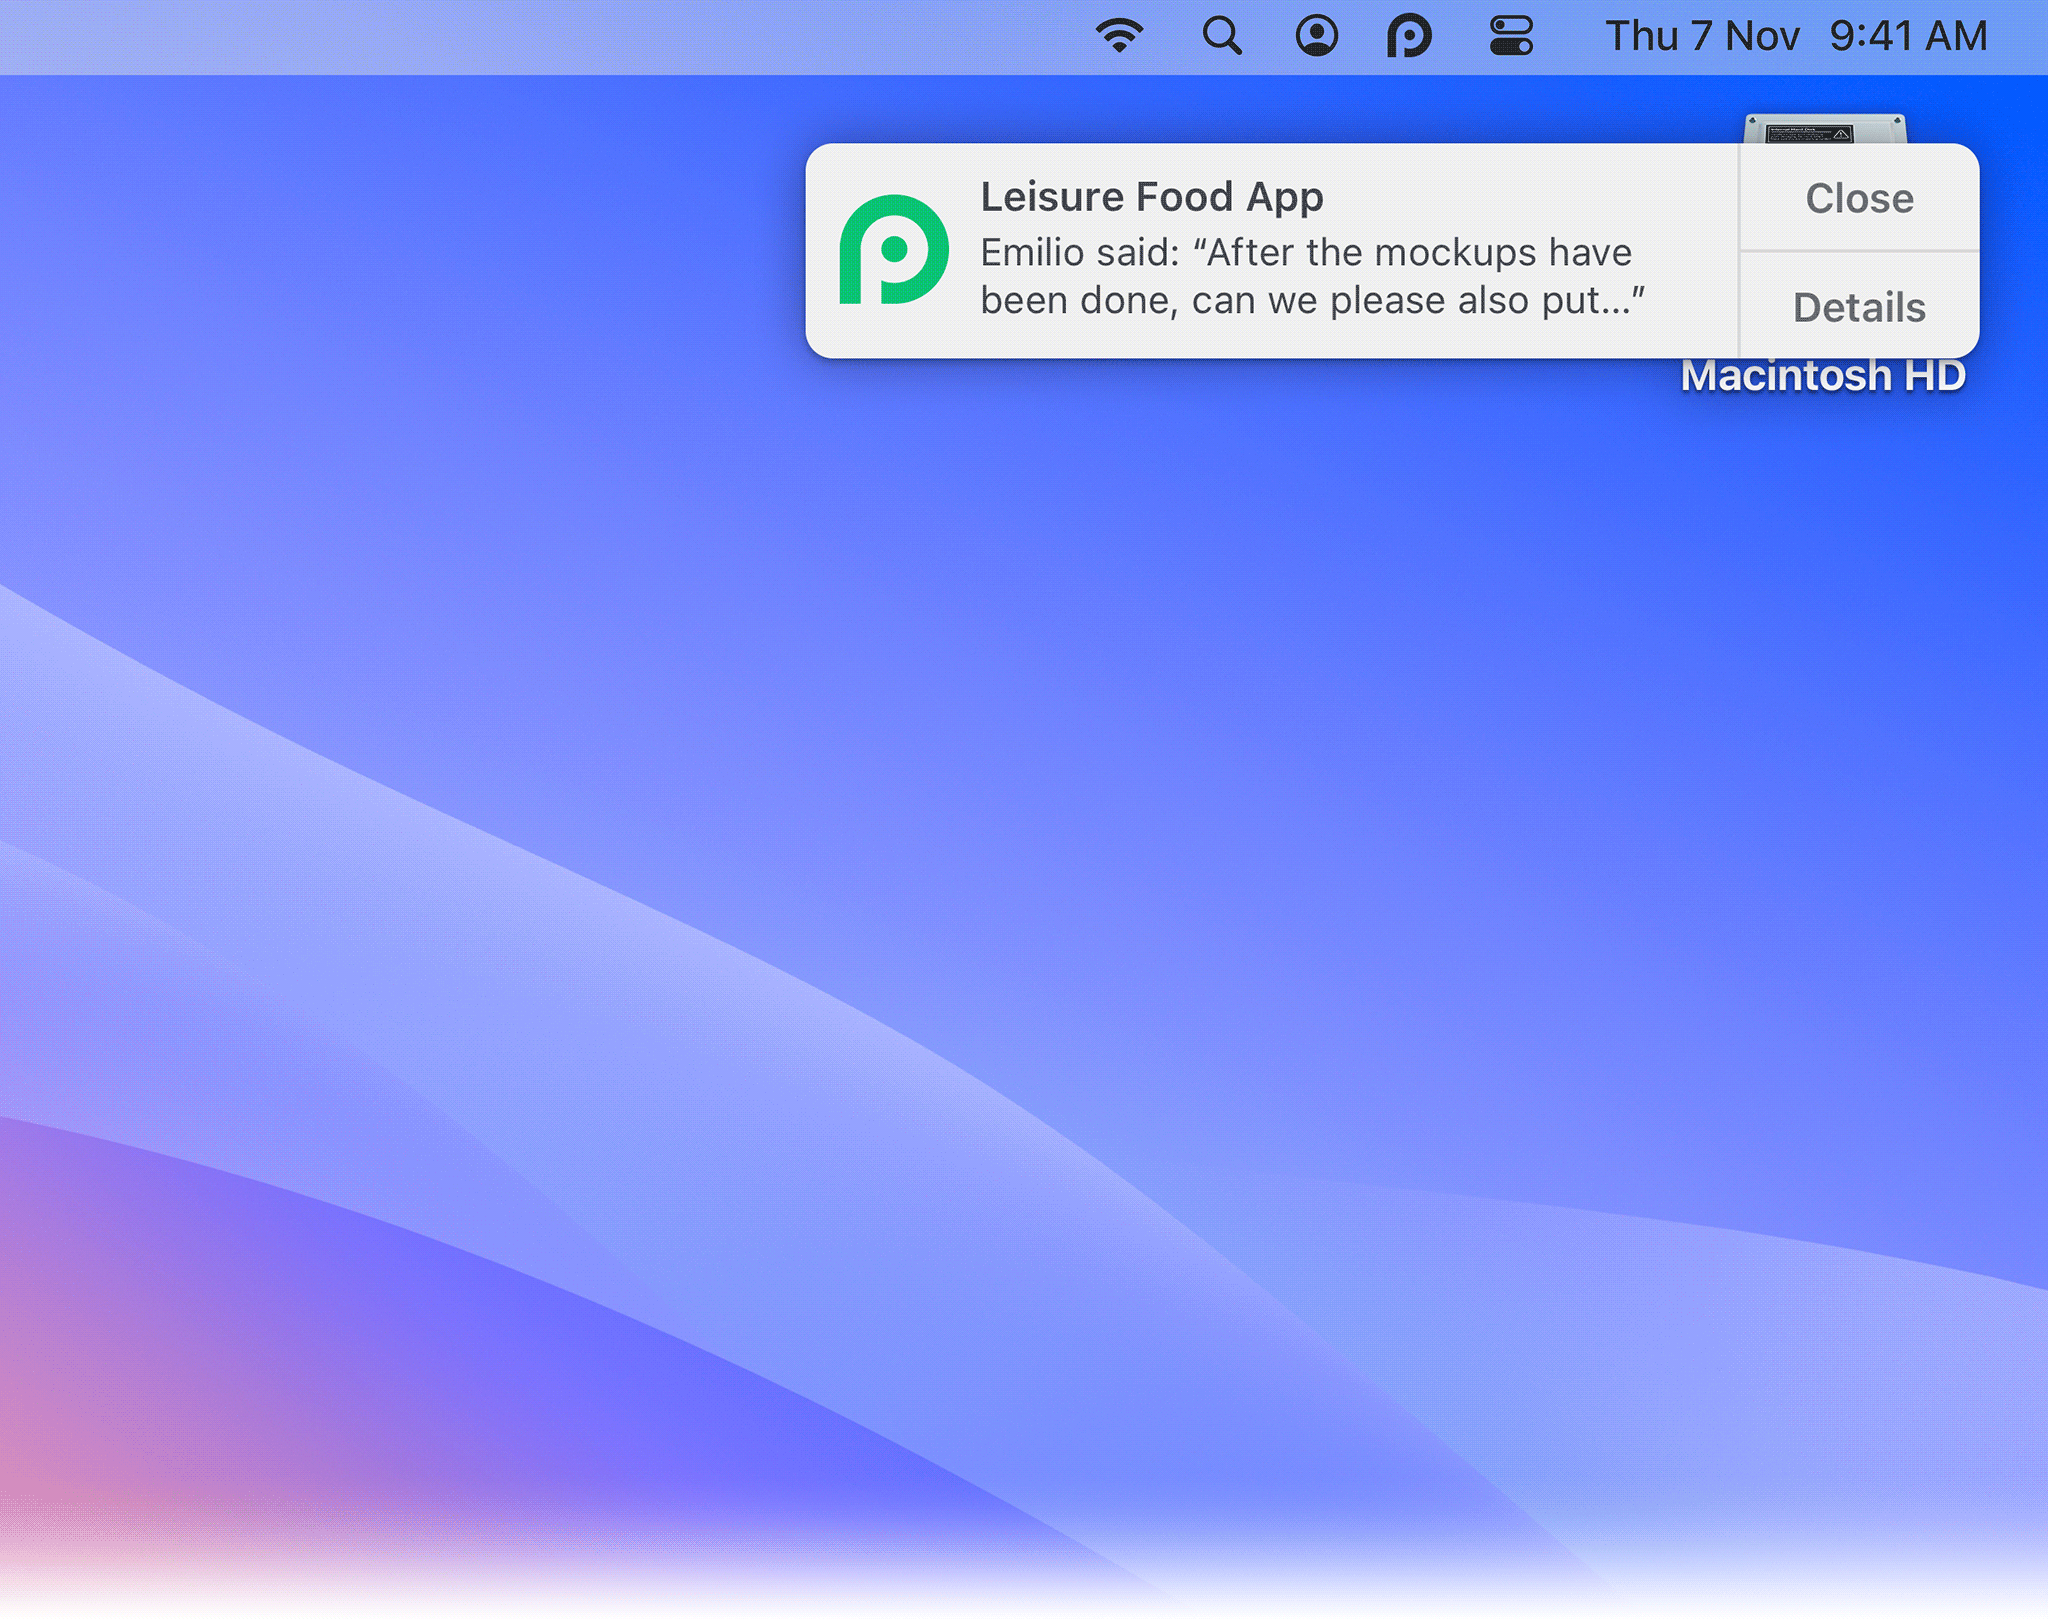
Task: Click "After the mockups have" message line
Action: click(1418, 253)
